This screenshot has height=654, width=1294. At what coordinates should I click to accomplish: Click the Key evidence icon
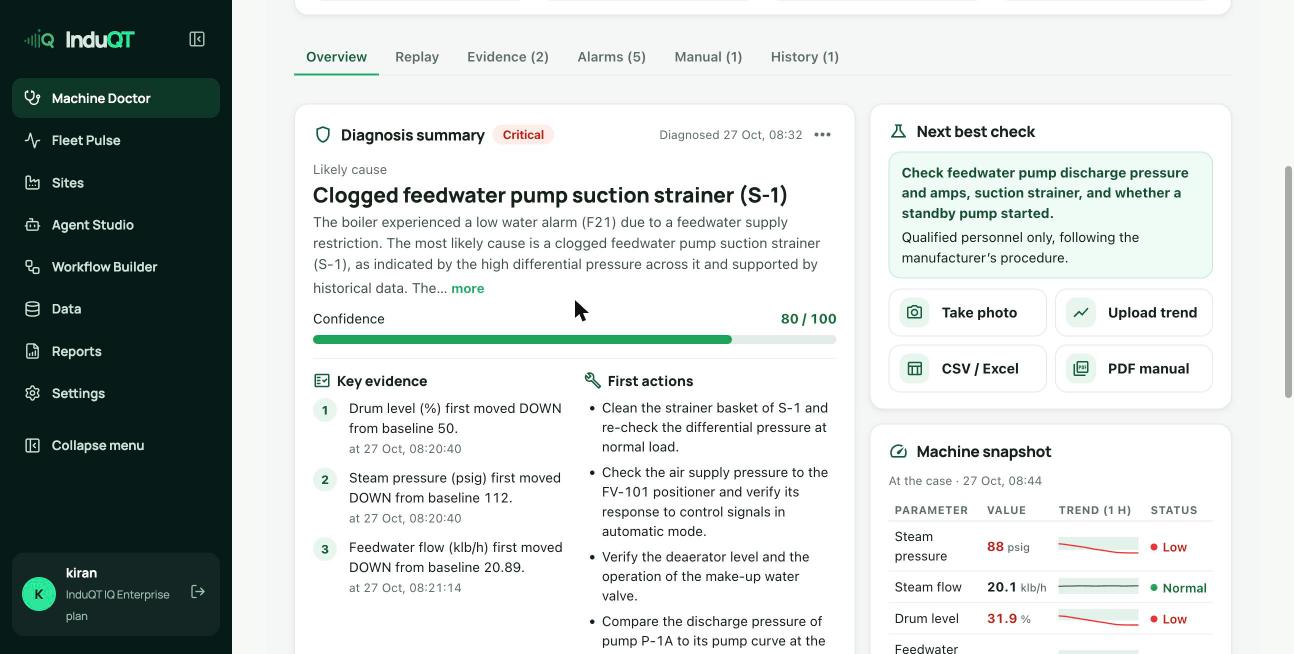[x=321, y=381]
